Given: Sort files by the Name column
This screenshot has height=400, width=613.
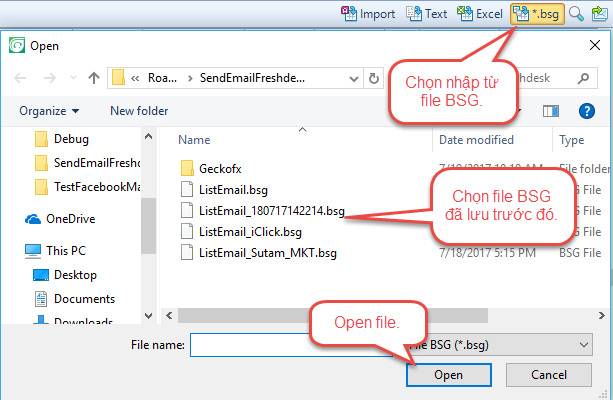Looking at the screenshot, I should (194, 140).
